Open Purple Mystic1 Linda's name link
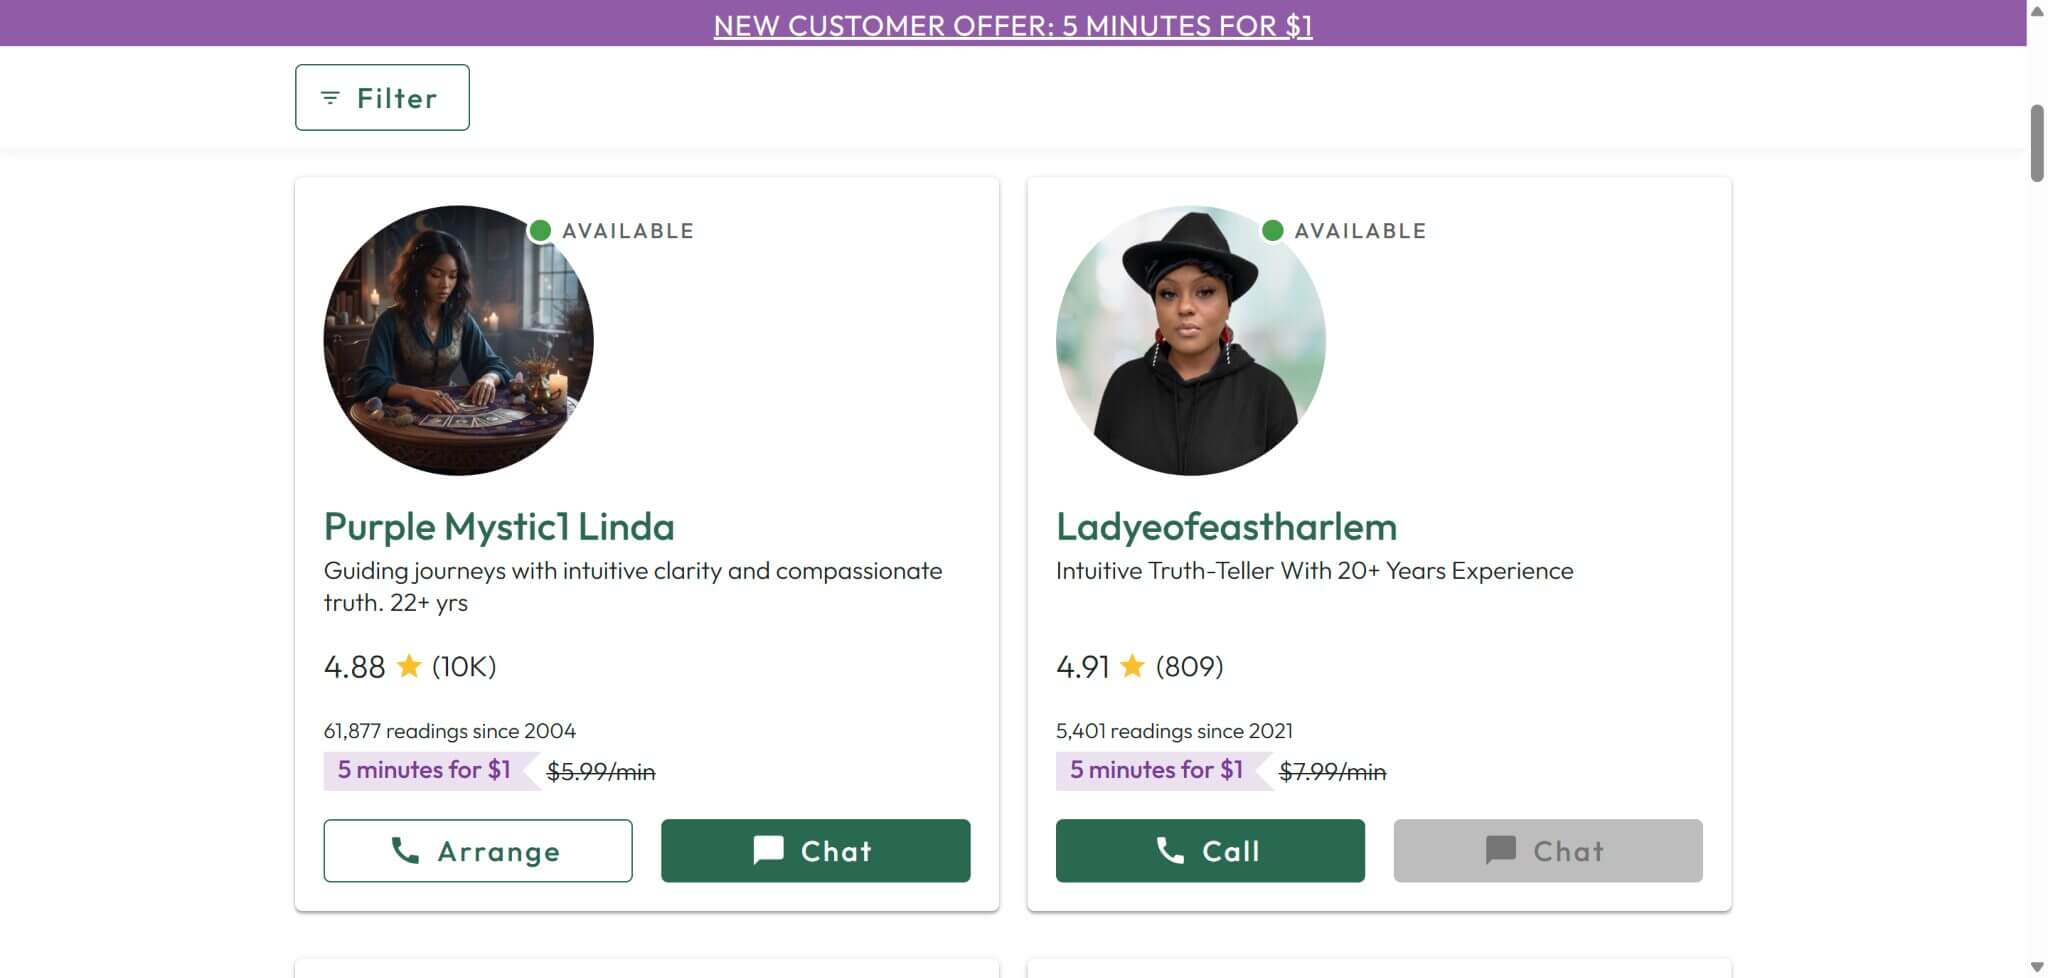 [499, 526]
